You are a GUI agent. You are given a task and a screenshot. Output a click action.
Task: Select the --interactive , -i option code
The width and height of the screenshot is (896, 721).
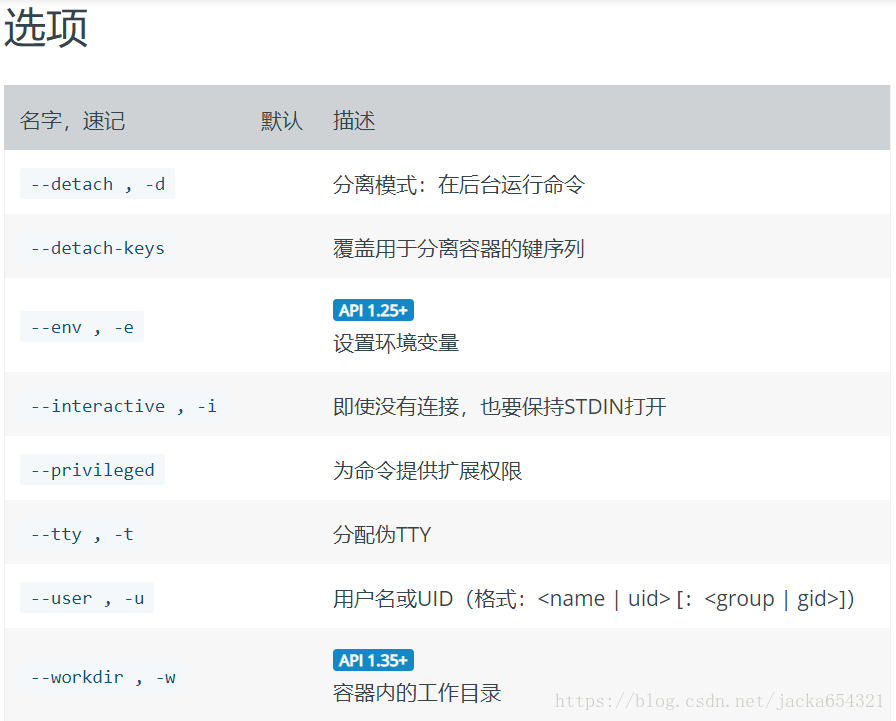123,406
